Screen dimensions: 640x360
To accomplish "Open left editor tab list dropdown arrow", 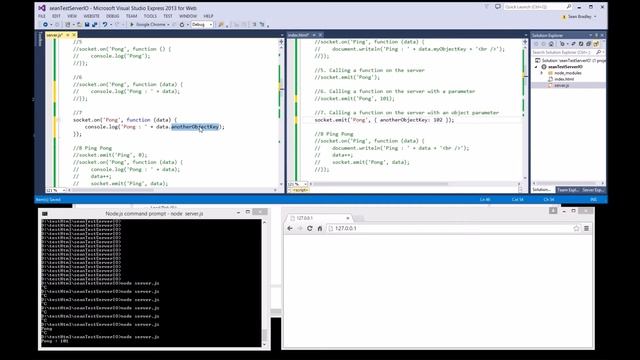I will point(282,36).
